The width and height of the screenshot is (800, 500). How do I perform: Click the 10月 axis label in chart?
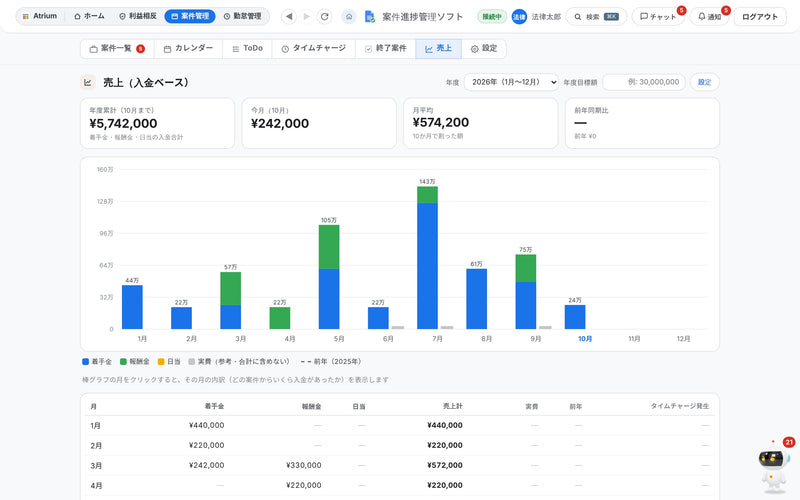[x=585, y=339]
